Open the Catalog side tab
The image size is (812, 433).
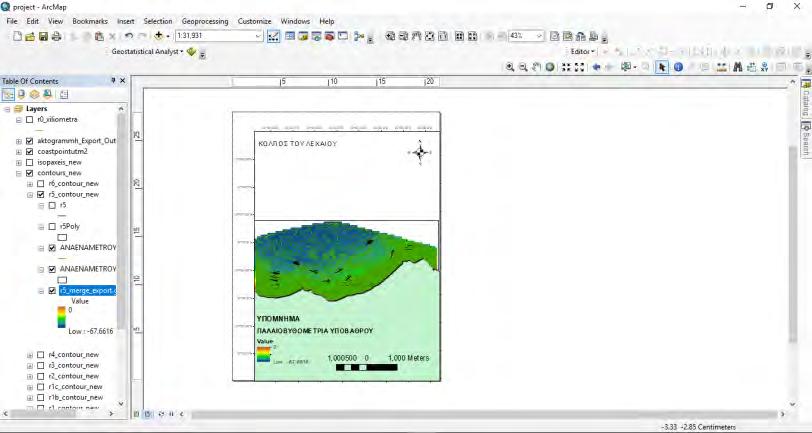point(806,98)
